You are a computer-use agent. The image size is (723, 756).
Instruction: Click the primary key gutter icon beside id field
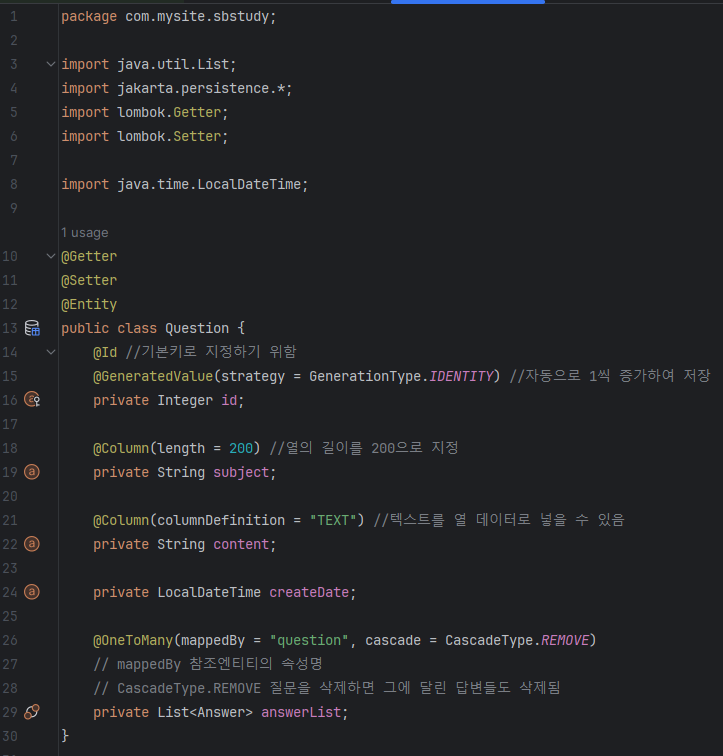(x=32, y=400)
